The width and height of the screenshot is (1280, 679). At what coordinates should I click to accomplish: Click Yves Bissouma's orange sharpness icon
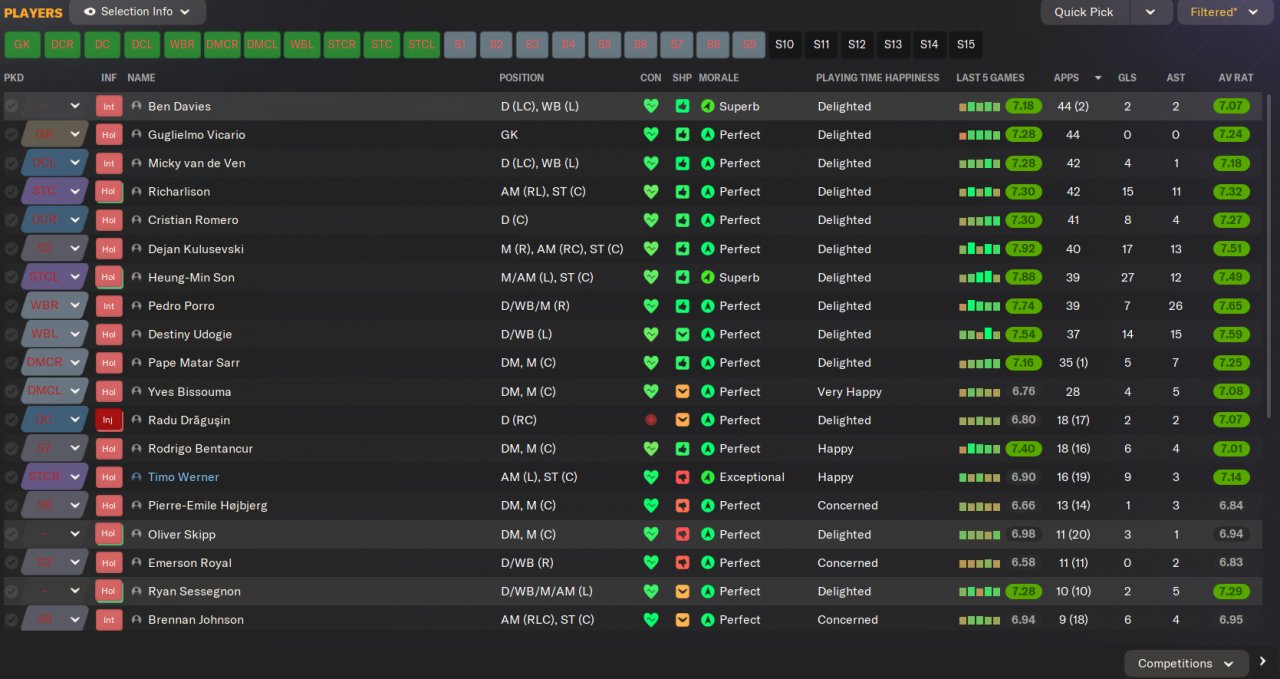[682, 391]
